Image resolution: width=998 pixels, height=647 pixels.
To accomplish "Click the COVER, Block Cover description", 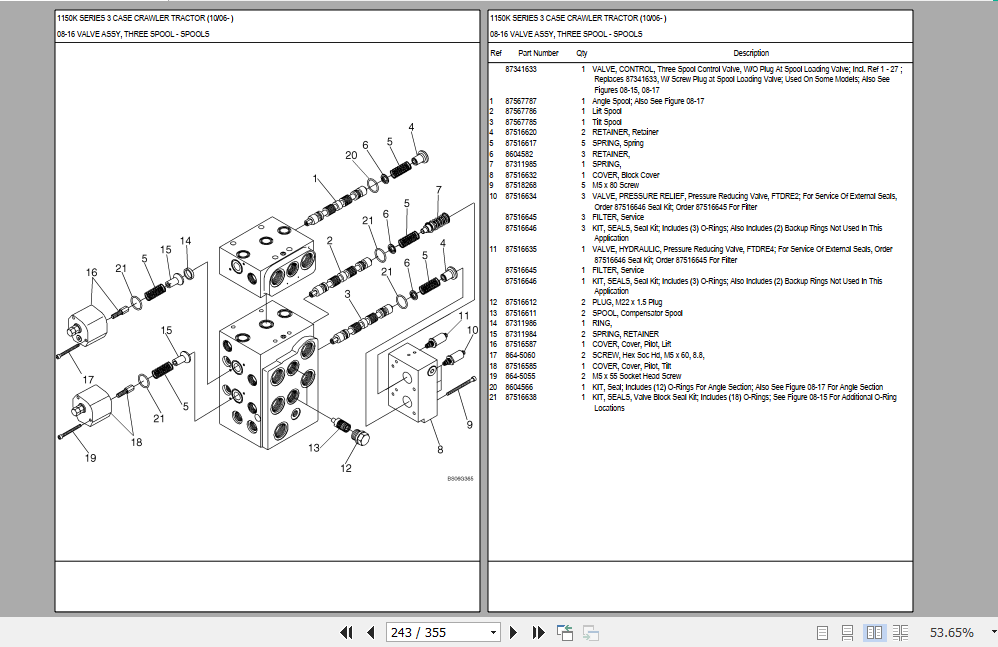I will tap(626, 175).
